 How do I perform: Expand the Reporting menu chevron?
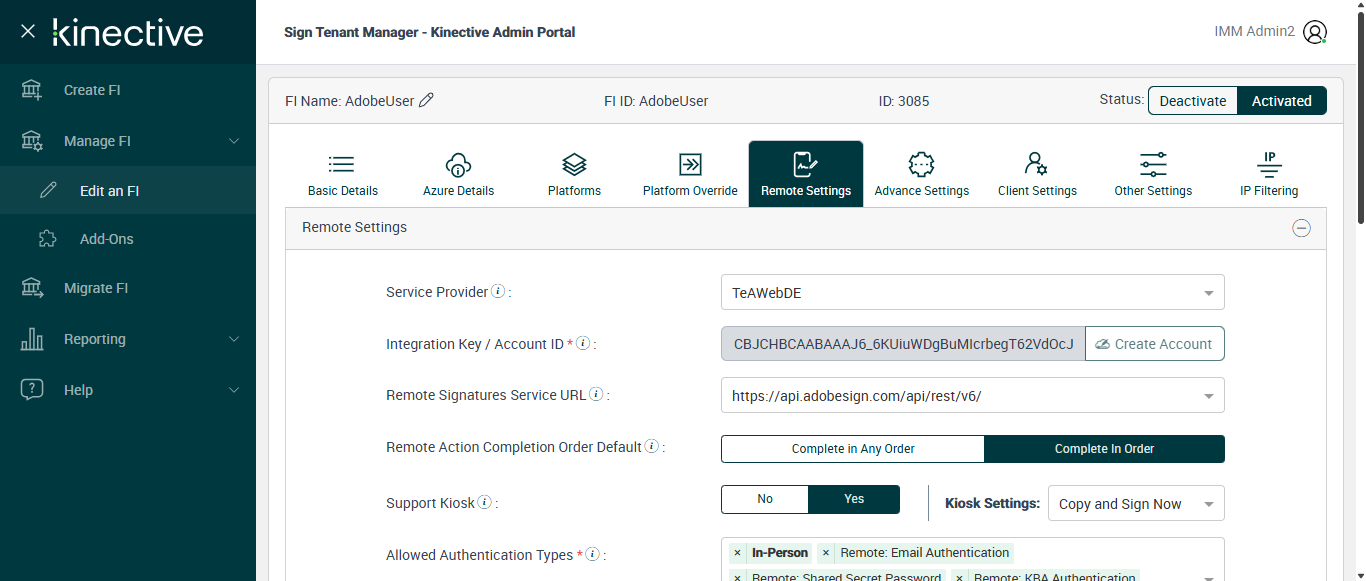tap(234, 339)
